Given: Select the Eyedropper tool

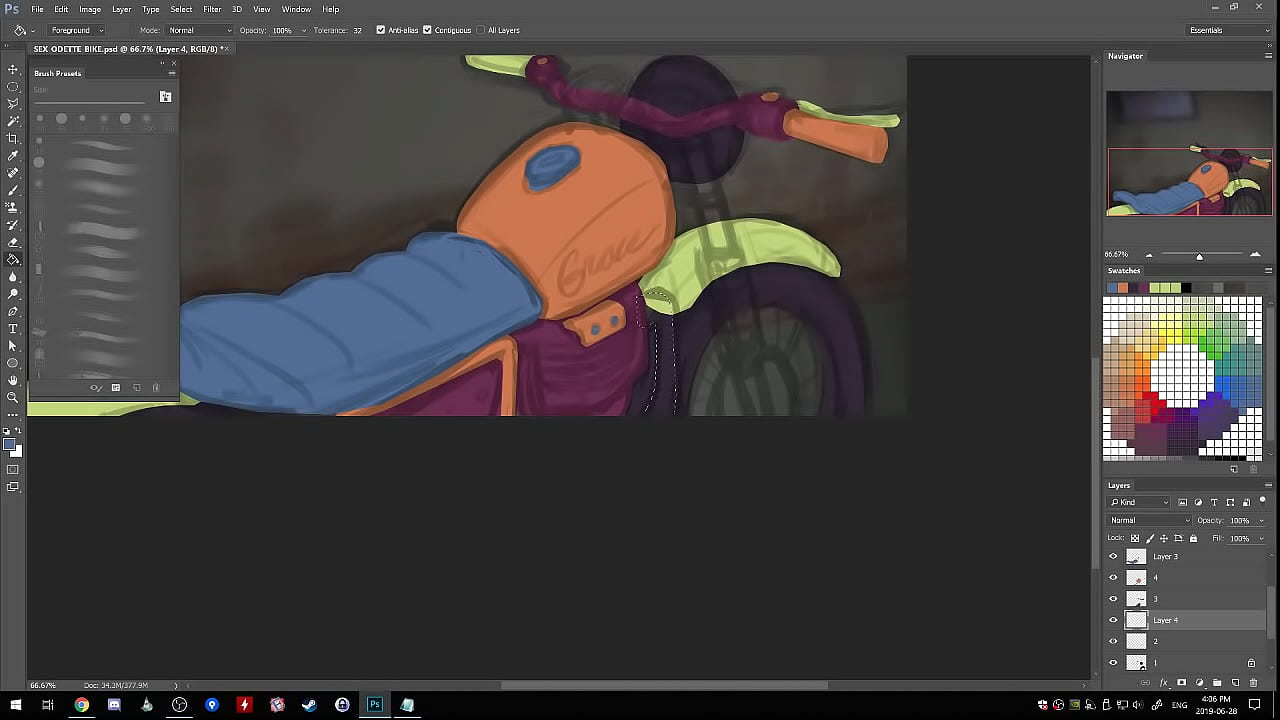Looking at the screenshot, I should point(13,156).
